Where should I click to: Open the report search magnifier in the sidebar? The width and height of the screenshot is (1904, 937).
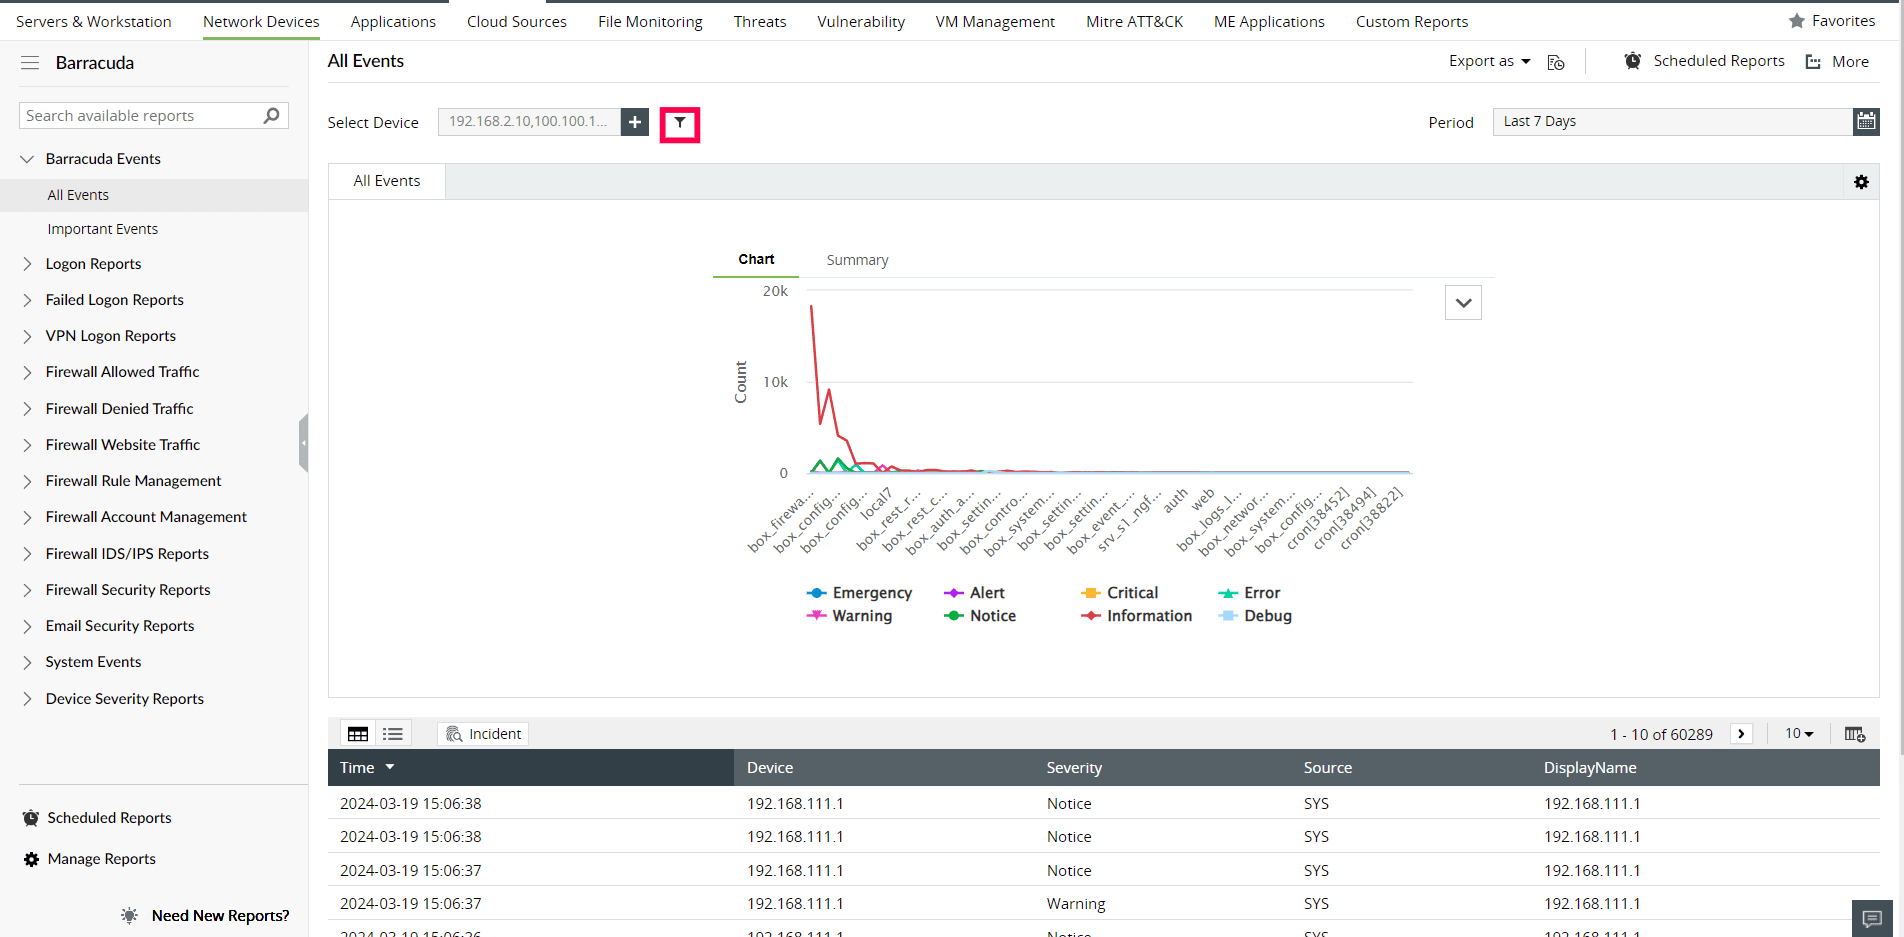click(x=271, y=115)
